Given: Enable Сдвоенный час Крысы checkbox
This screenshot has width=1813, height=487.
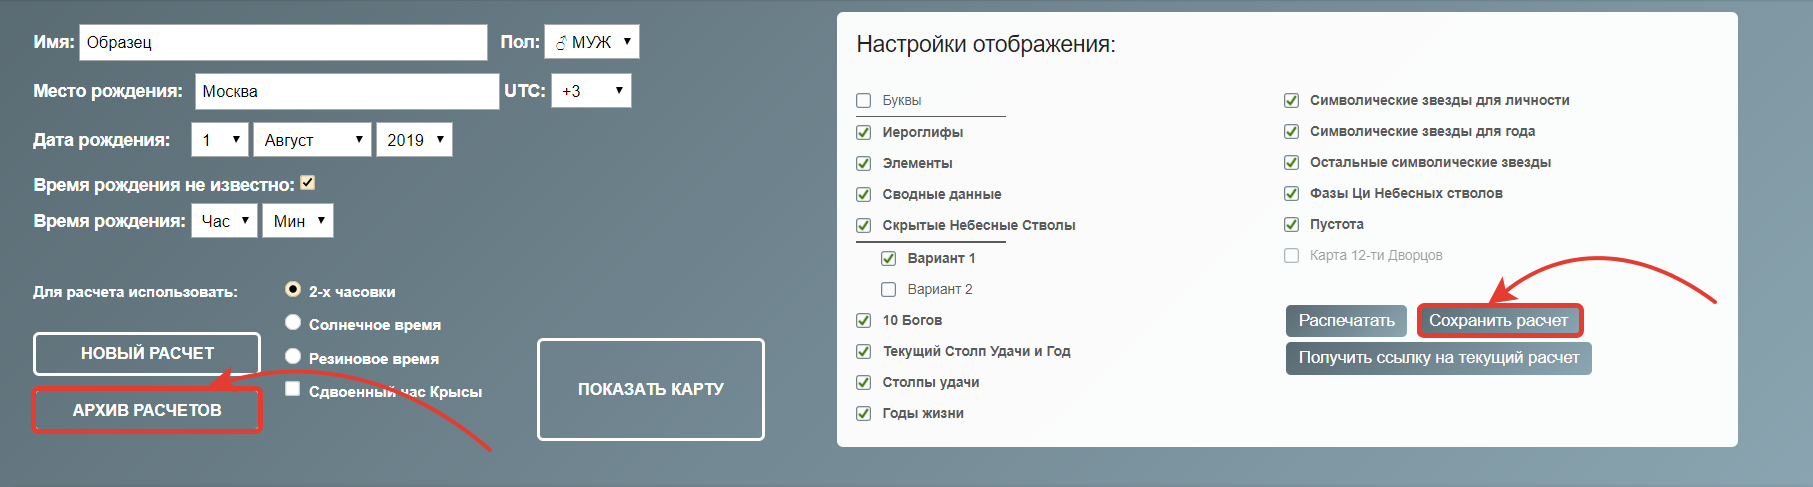Looking at the screenshot, I should tap(293, 389).
